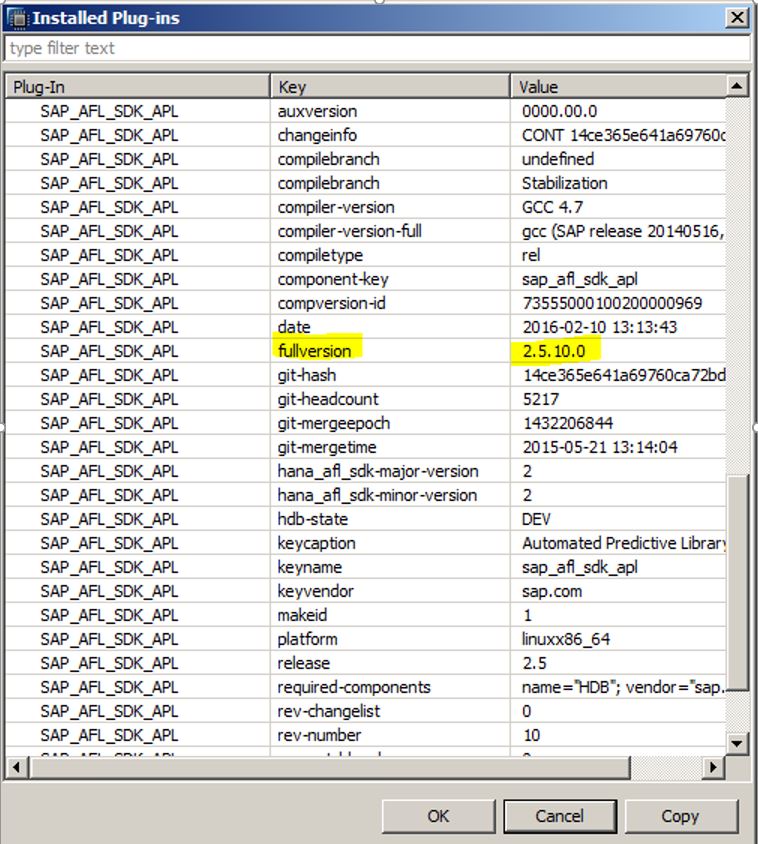758x844 pixels.
Task: Select the component-key key cell
Action: [390, 279]
